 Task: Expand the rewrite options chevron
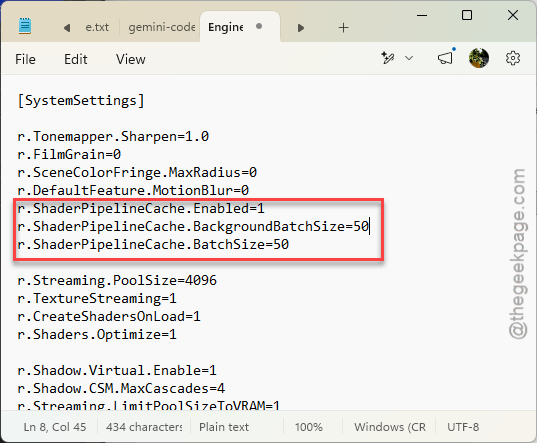click(409, 58)
